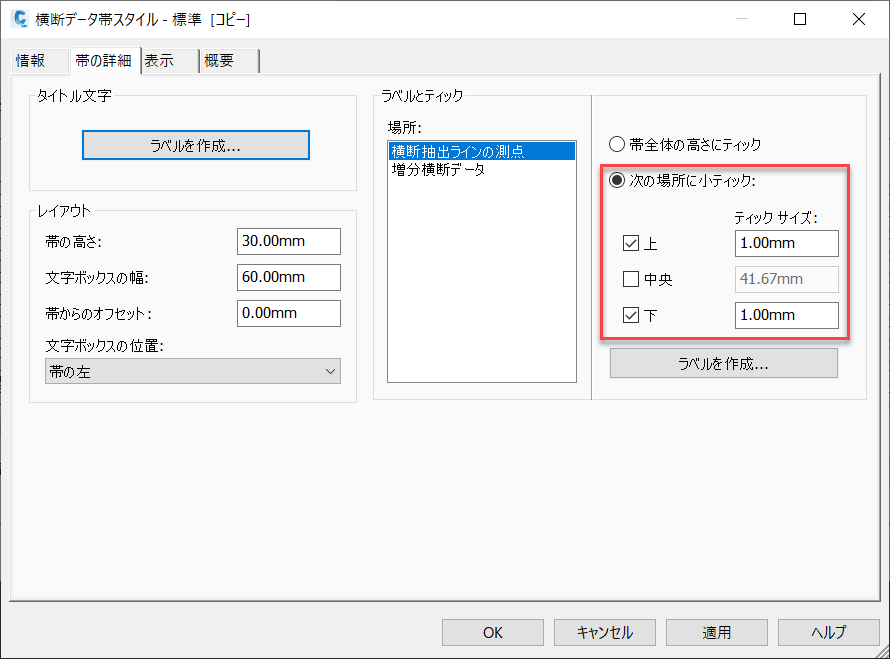Toggle the 下 tick checkbox

631,315
